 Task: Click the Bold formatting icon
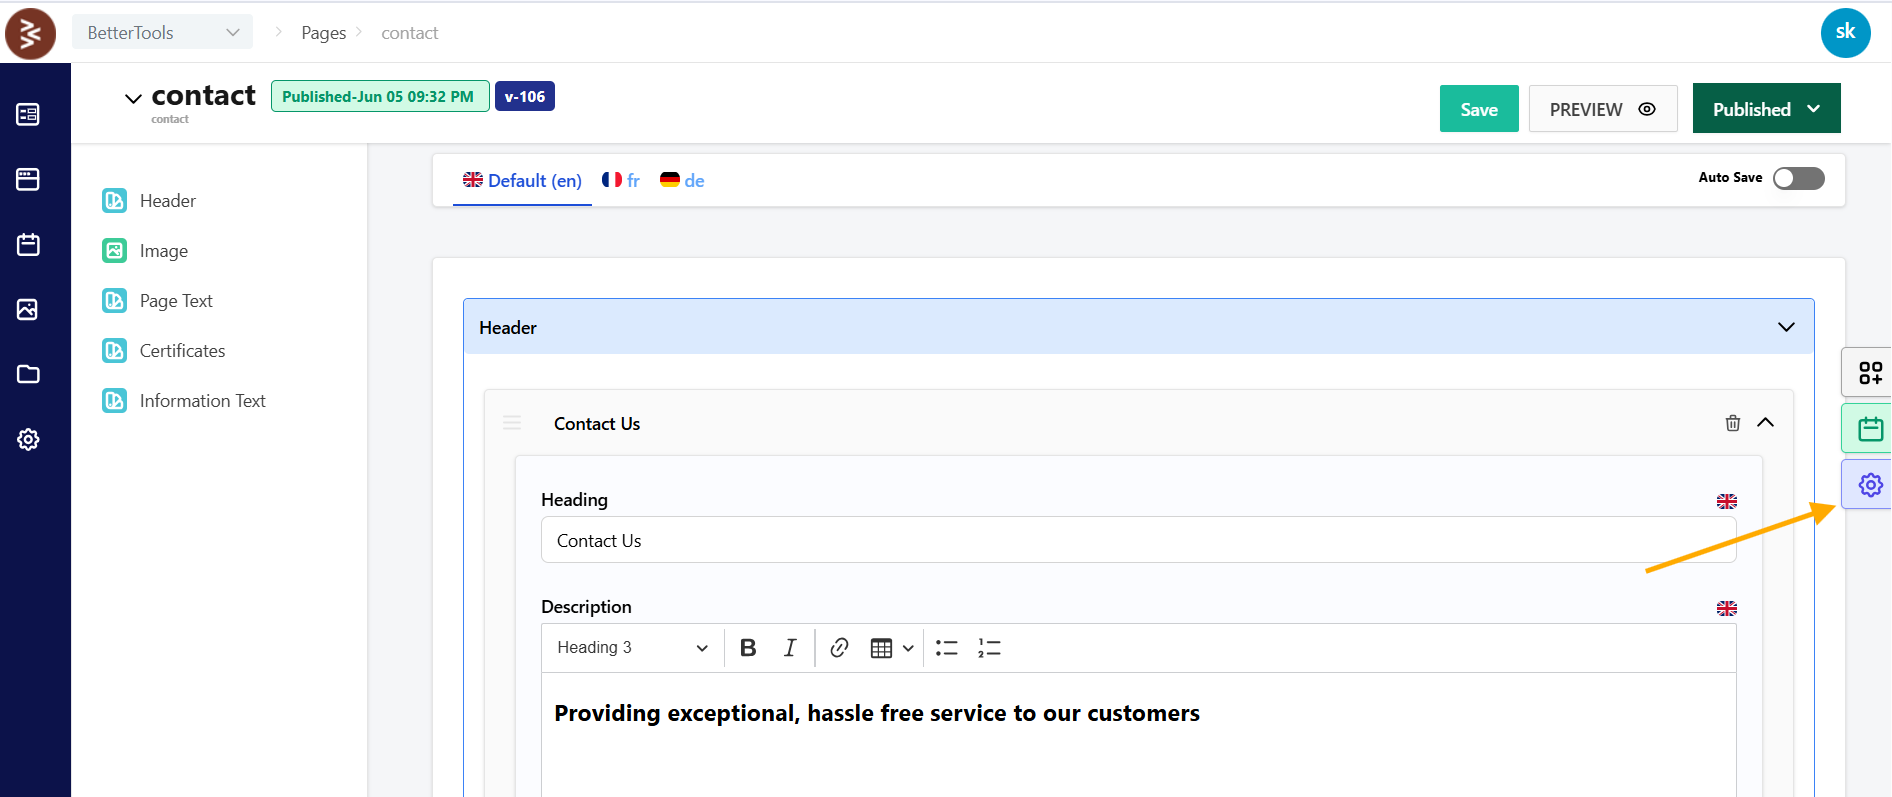(748, 648)
